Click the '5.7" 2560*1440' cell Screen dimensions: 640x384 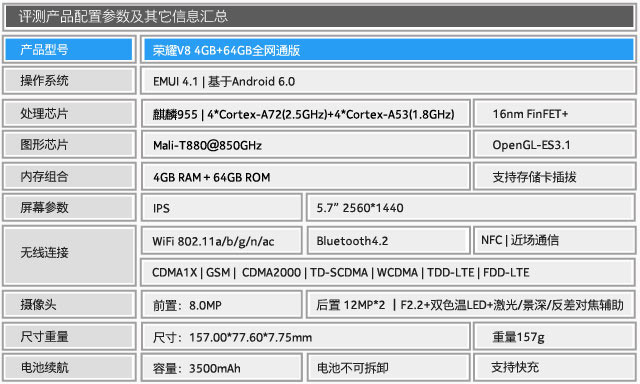coord(471,207)
